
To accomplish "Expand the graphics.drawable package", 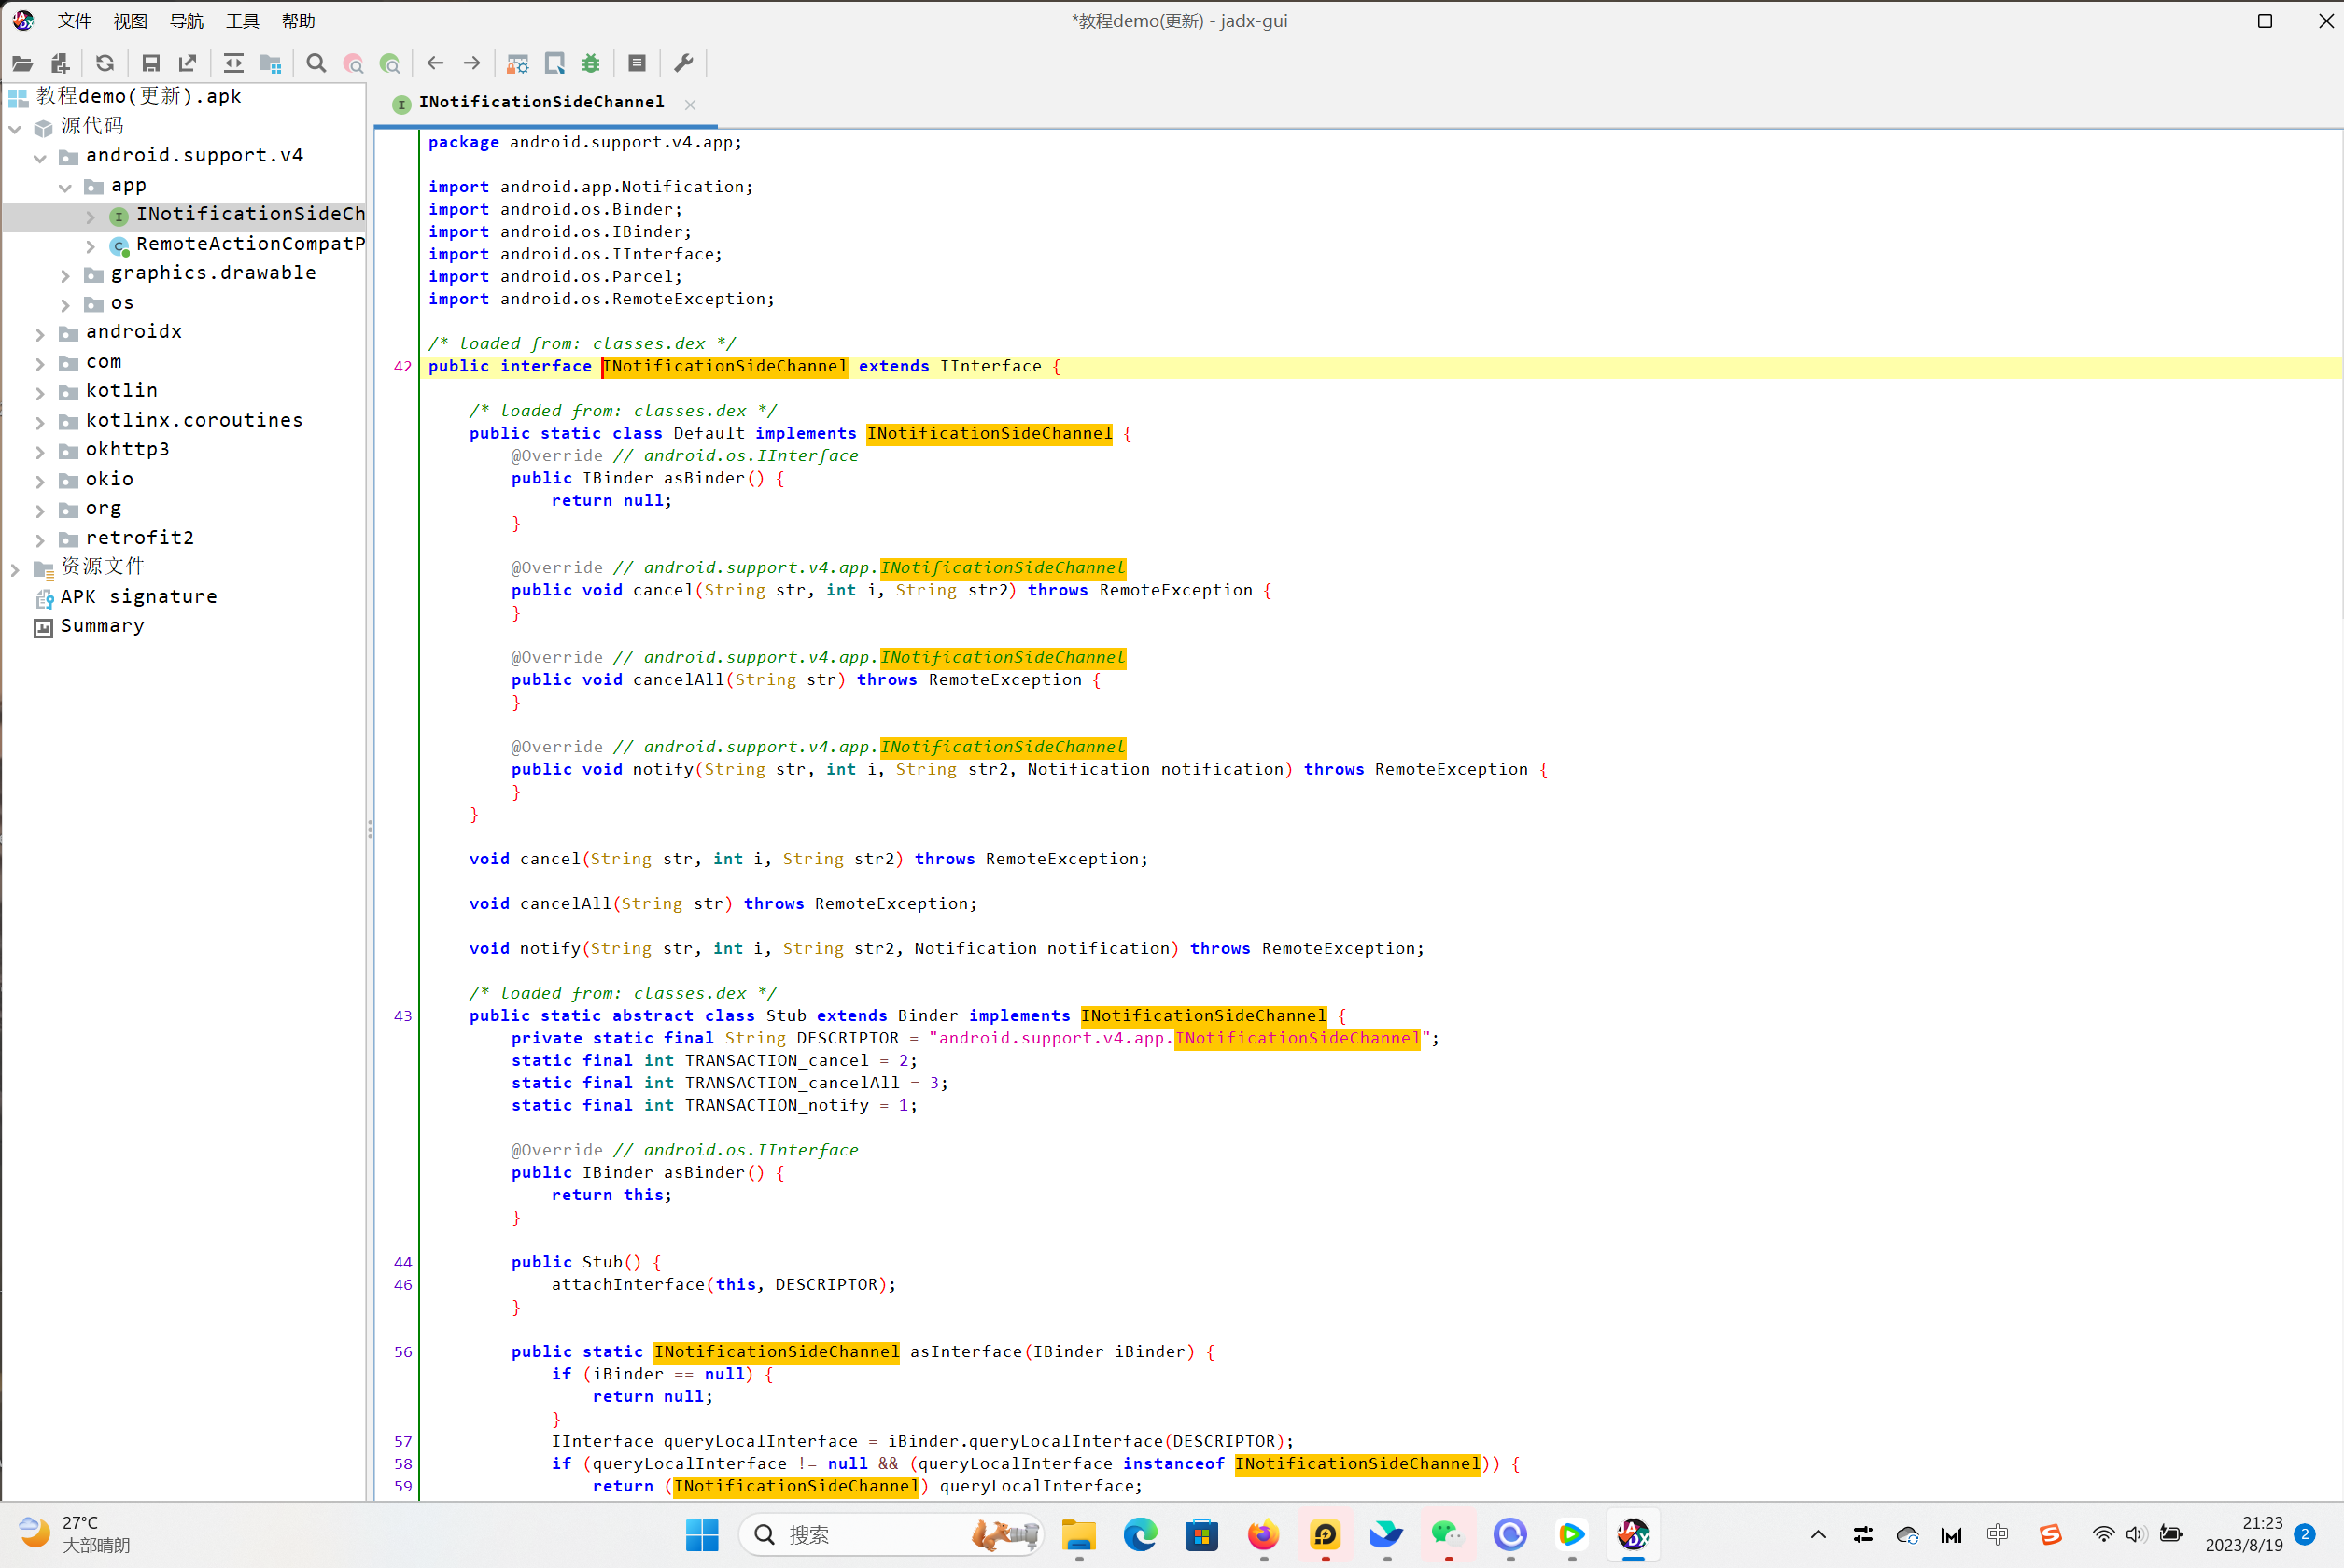I will [65, 275].
